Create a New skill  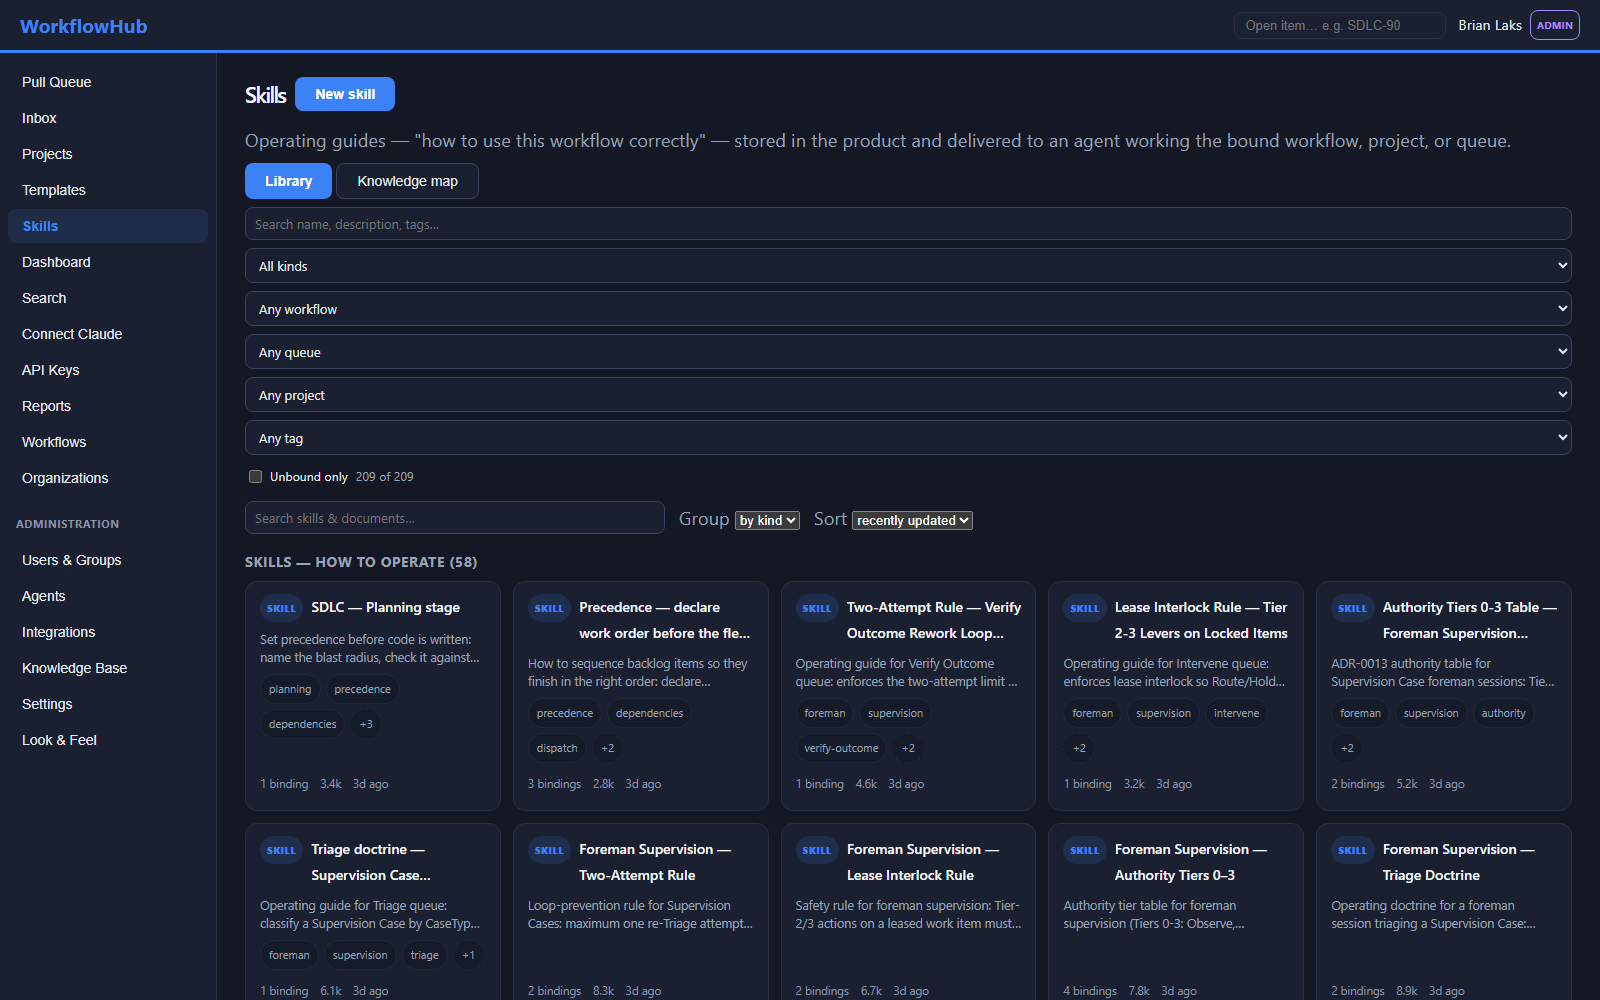tap(345, 94)
